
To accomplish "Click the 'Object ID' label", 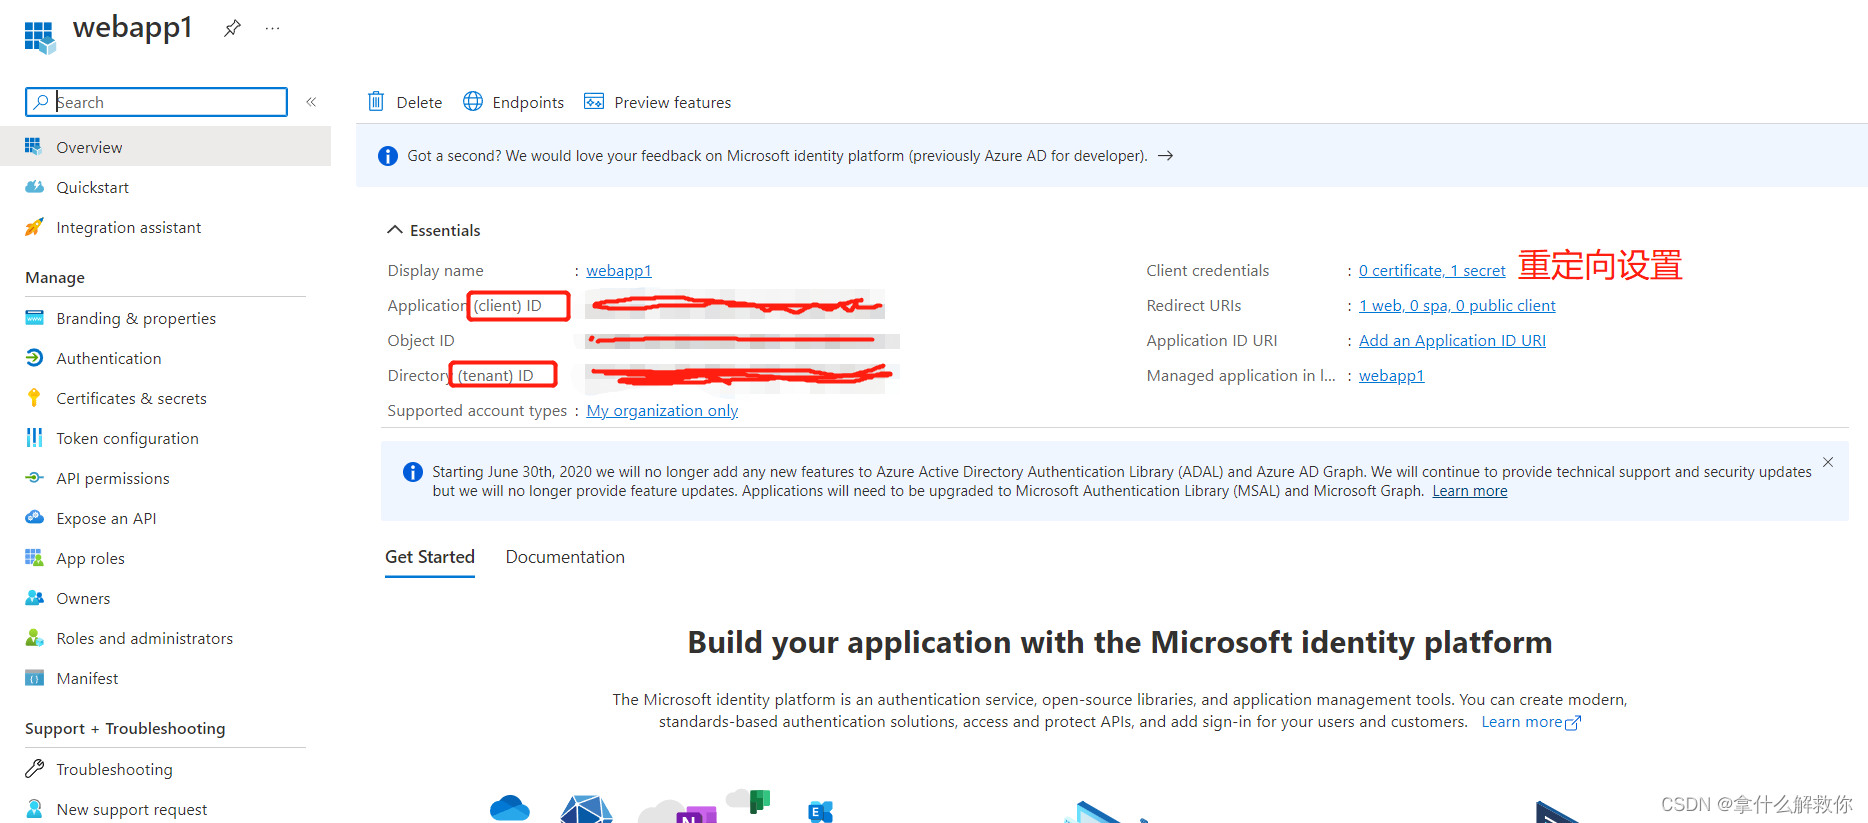I will [x=421, y=340].
